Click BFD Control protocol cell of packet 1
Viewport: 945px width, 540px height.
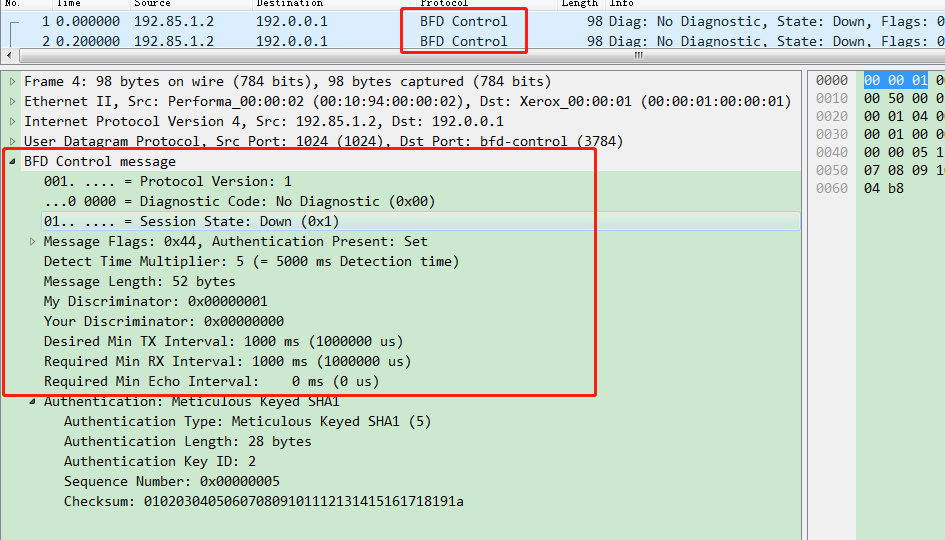tap(463, 21)
